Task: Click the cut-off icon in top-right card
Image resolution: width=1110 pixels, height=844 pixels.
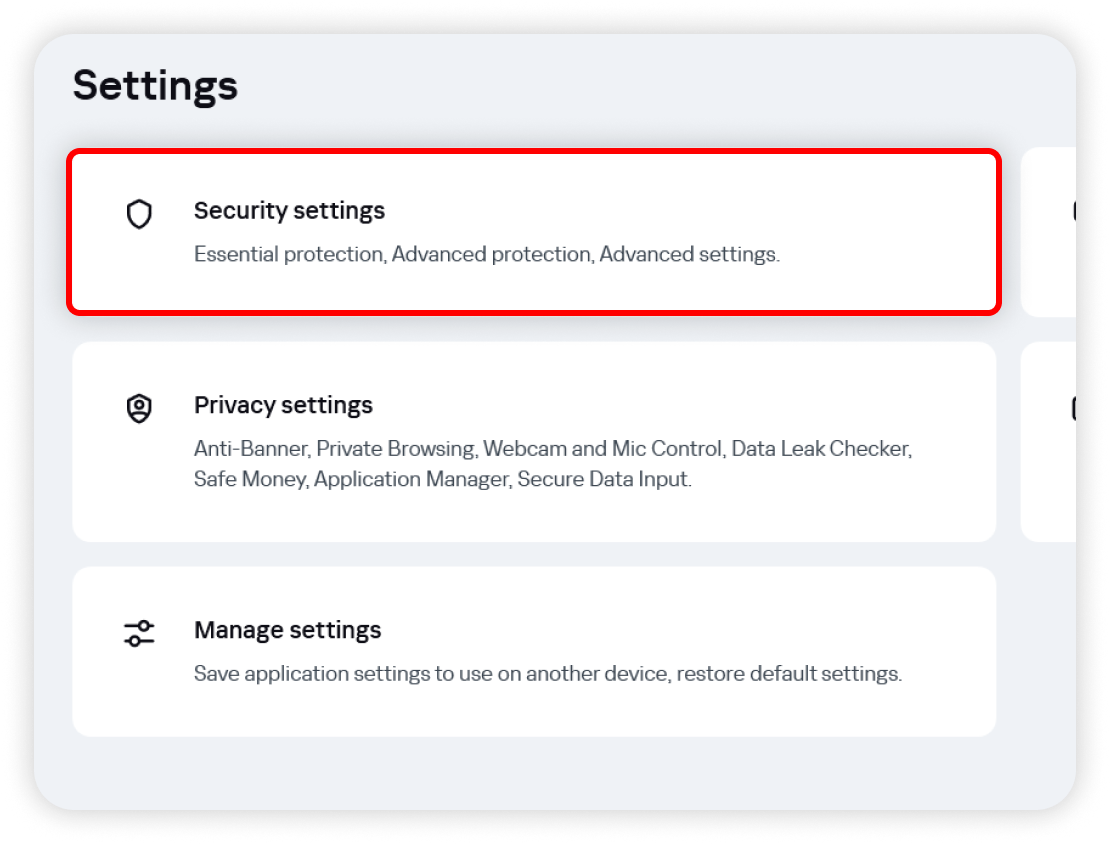Action: click(1073, 211)
